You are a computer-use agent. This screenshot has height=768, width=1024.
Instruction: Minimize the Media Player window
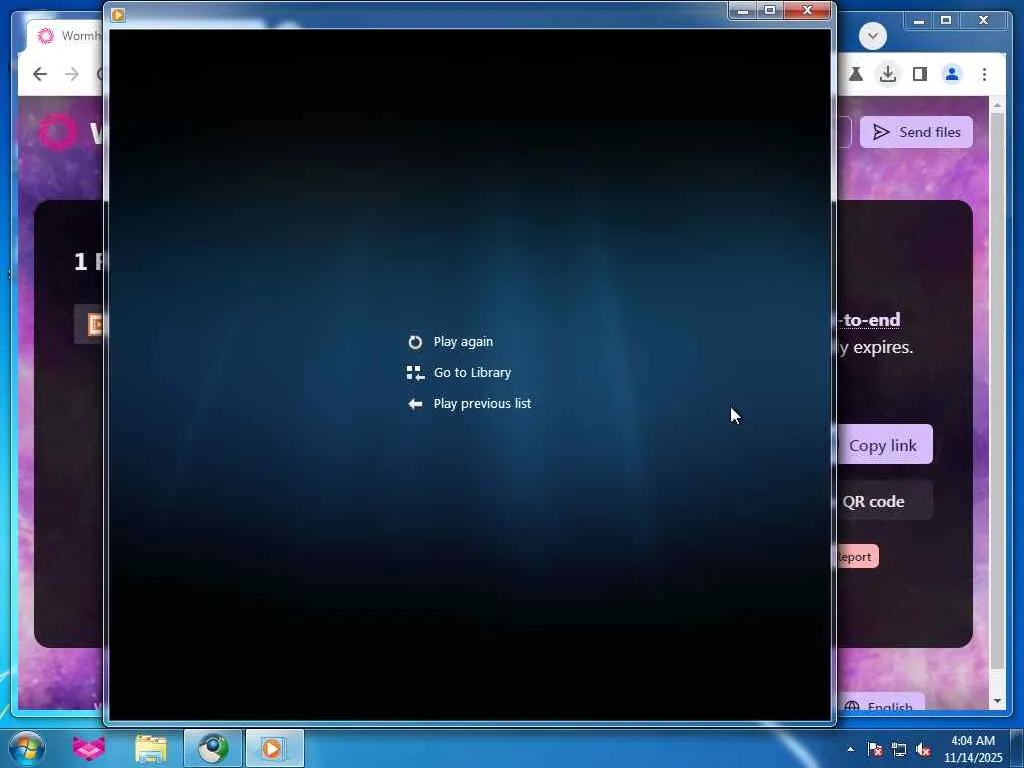[743, 10]
